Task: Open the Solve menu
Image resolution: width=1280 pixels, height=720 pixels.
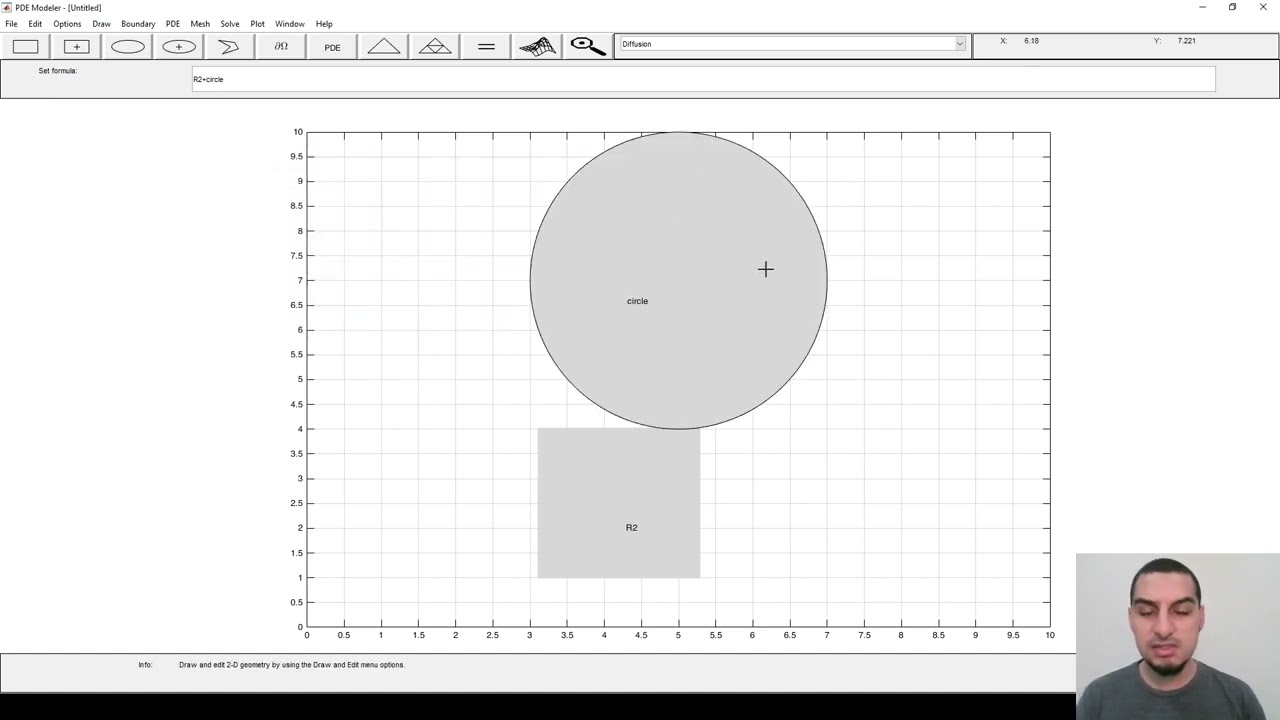Action: [230, 24]
